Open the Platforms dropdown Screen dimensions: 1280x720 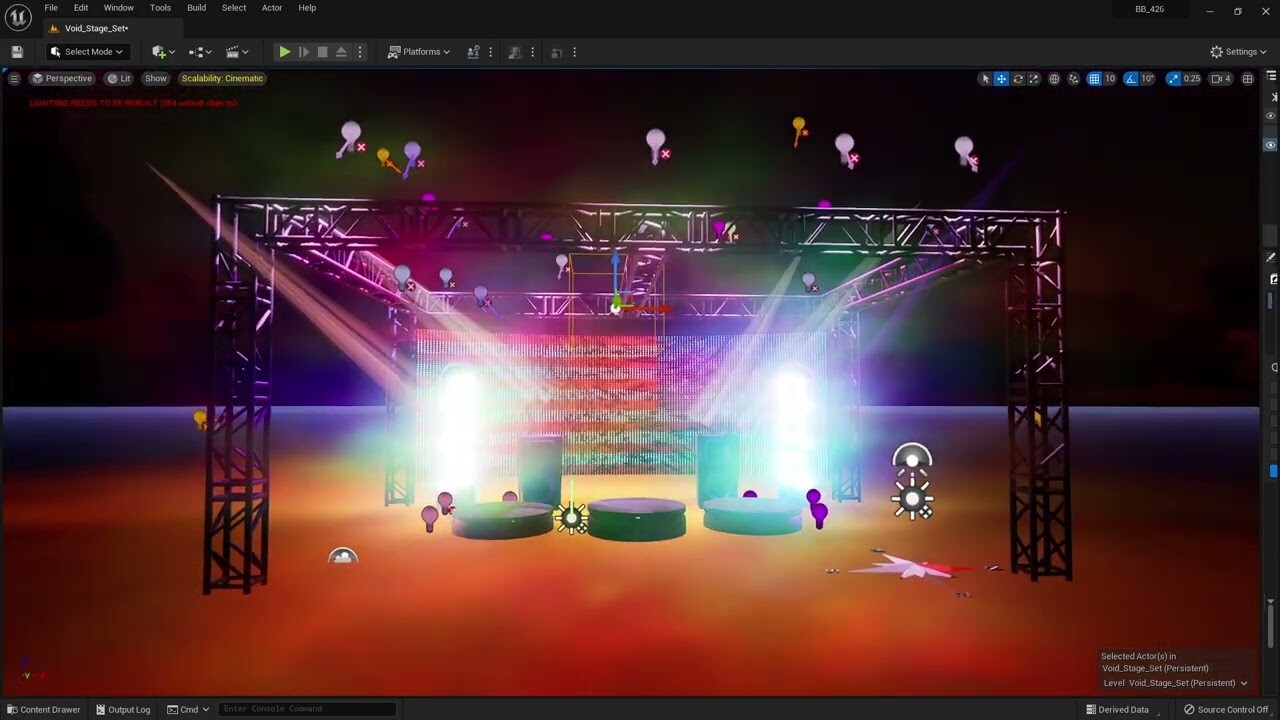pyautogui.click(x=419, y=52)
